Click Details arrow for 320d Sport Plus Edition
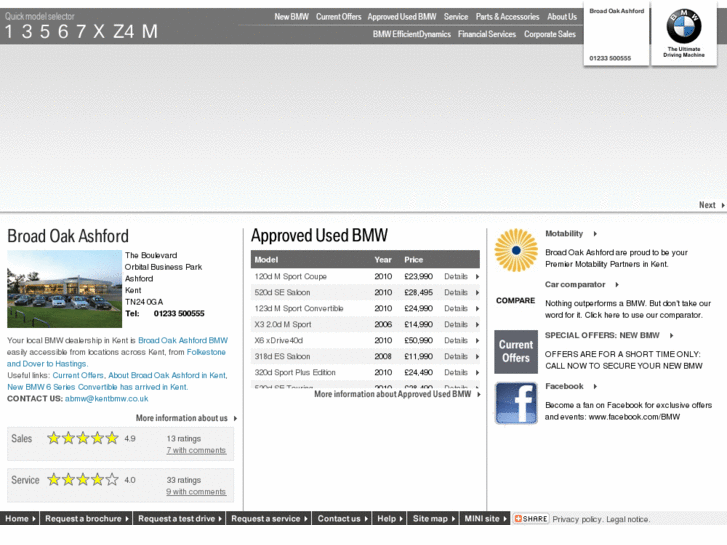The image size is (727, 545). pos(477,372)
